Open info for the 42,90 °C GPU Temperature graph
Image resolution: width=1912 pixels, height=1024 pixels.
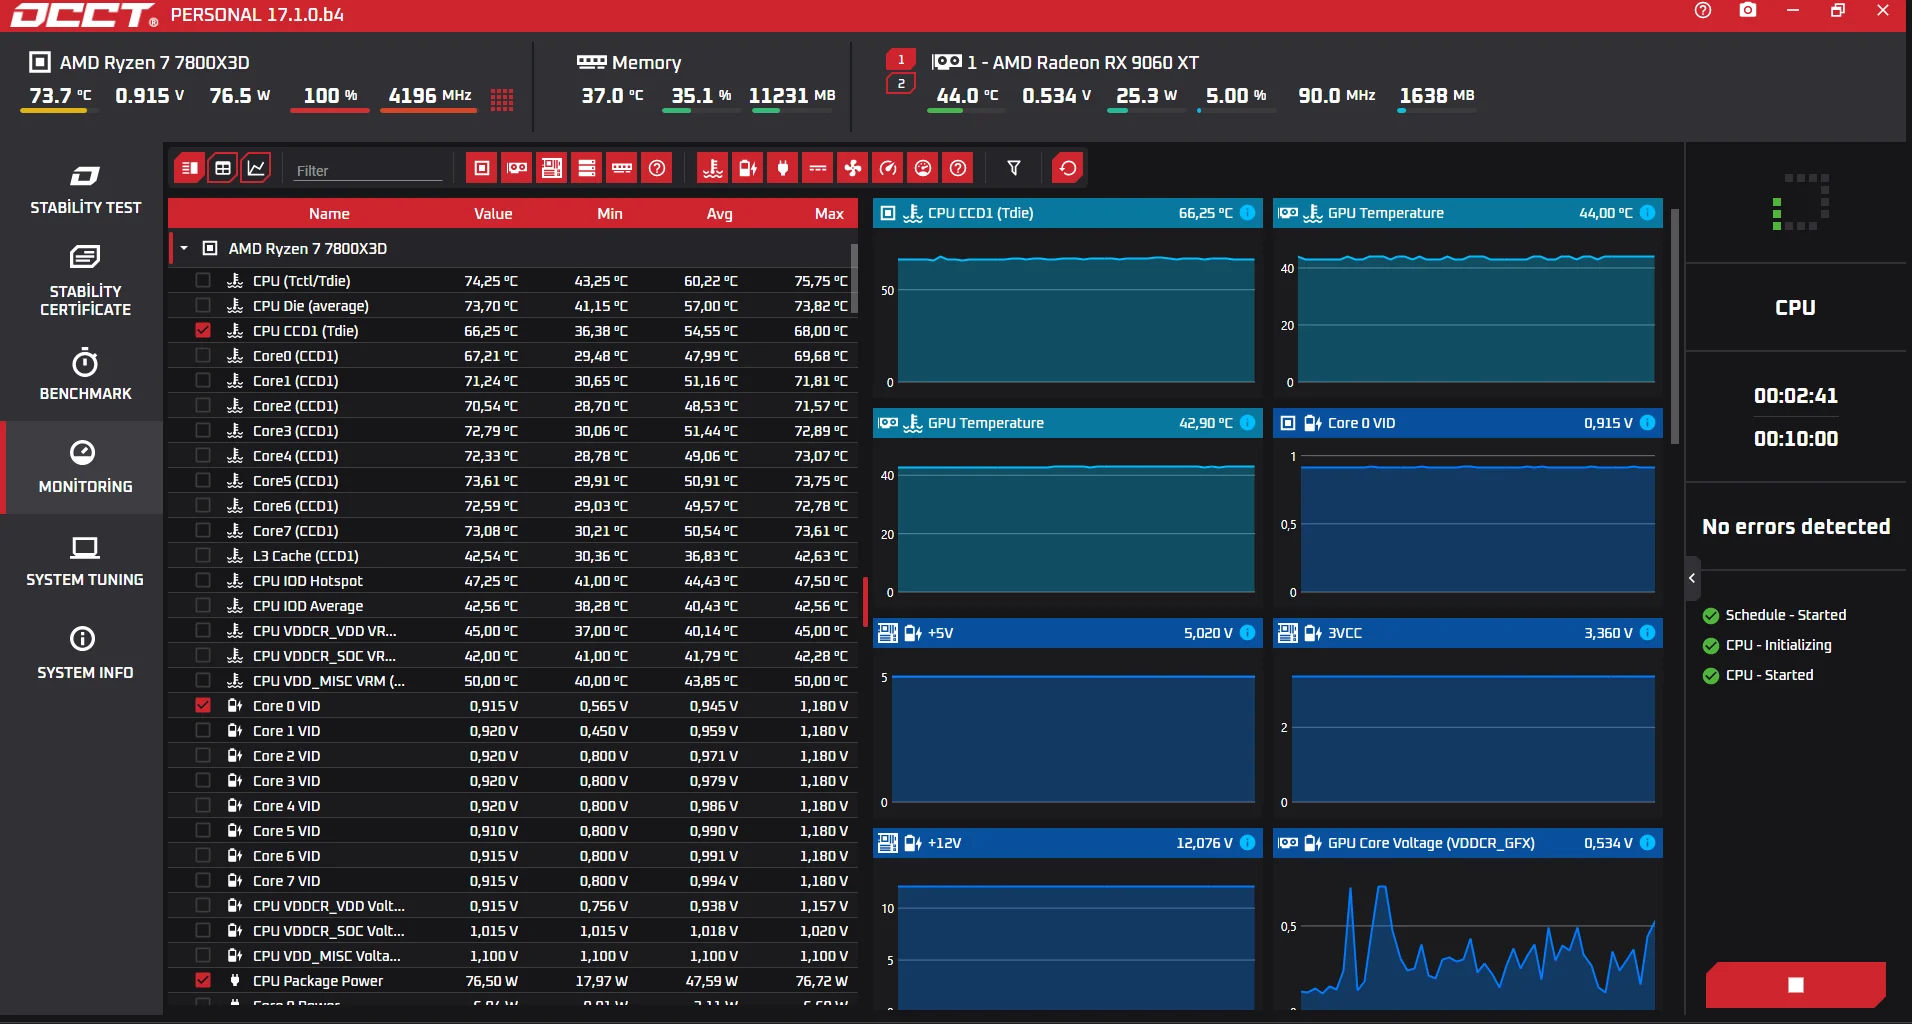pos(1248,423)
